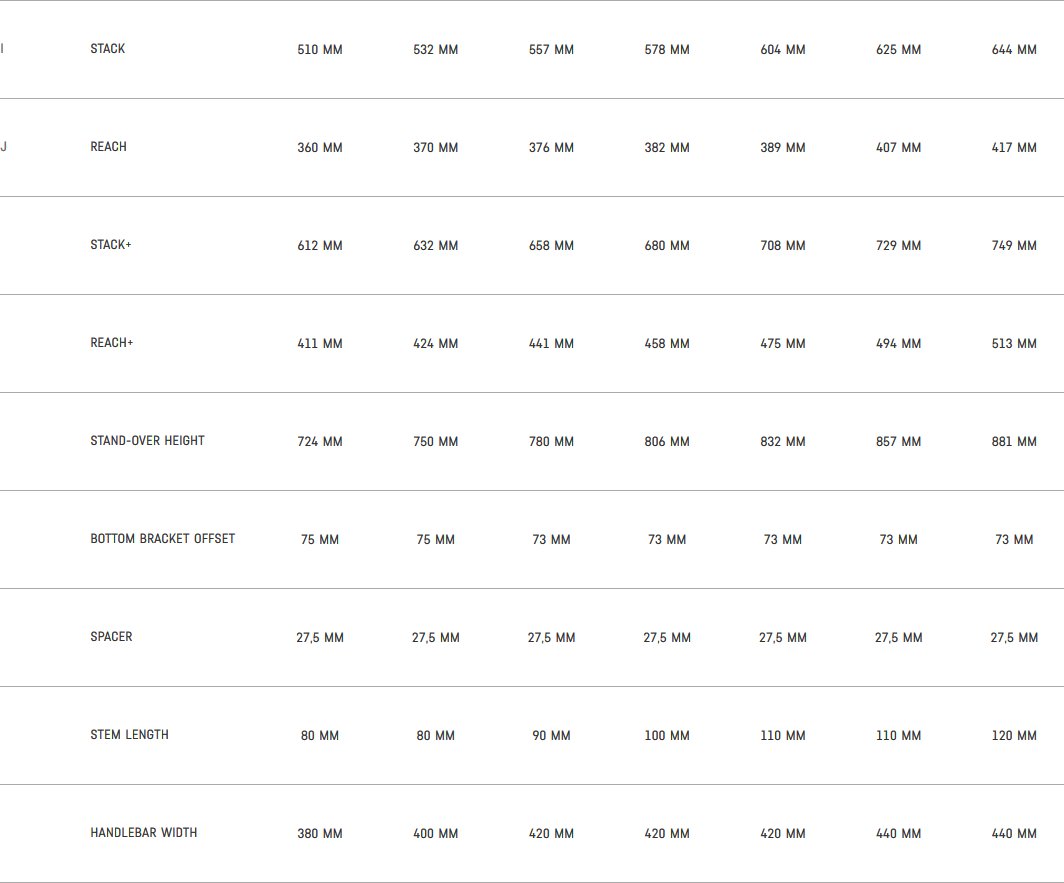Click the 510 MM stack value
This screenshot has width=1064, height=883.
tap(320, 50)
